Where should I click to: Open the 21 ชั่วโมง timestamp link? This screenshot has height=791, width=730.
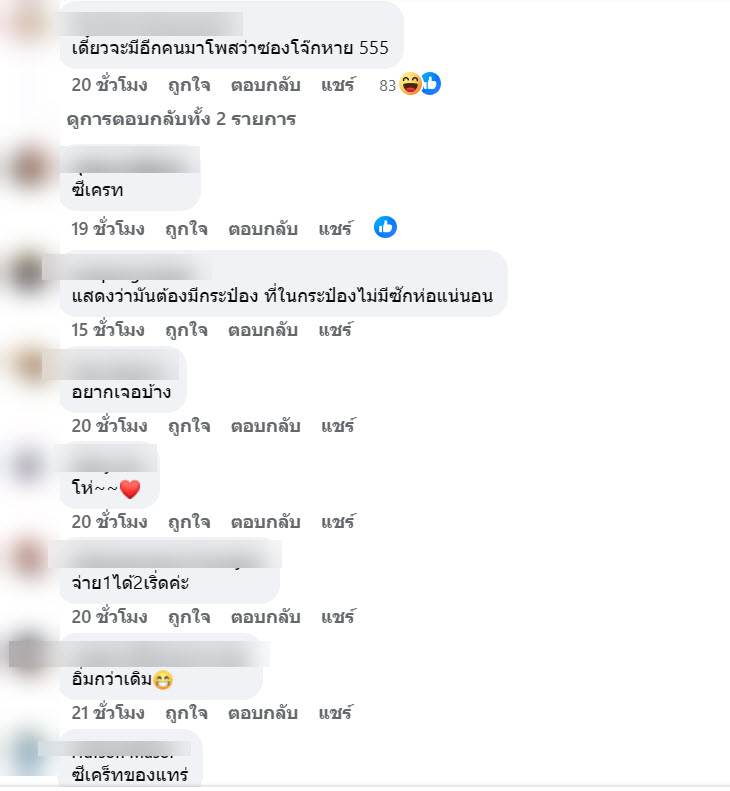tap(108, 713)
